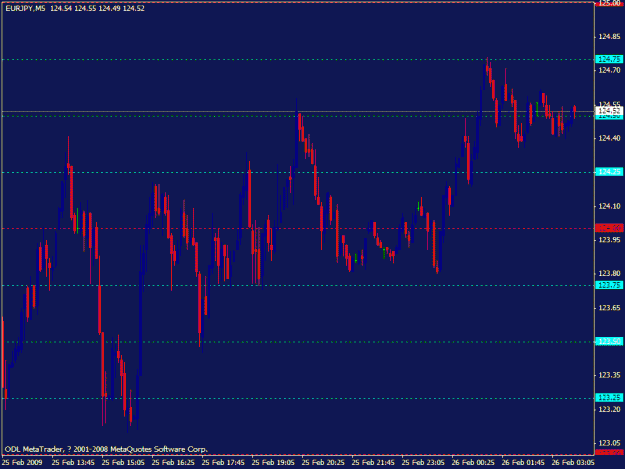This screenshot has height=469, width=625.
Task: Select the 123.65 price axis label
Action: (609, 308)
